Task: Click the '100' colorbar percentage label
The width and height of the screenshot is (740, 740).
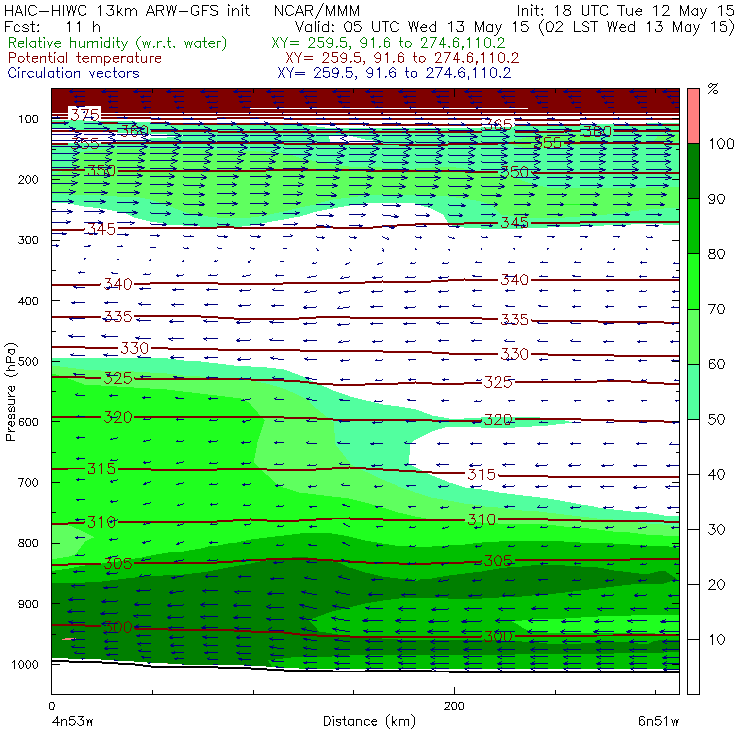Action: (x=722, y=143)
